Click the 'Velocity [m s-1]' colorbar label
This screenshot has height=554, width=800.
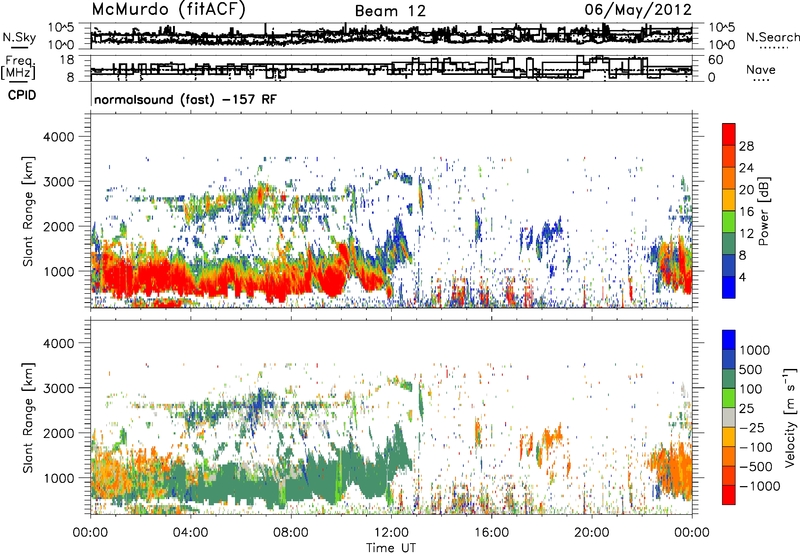click(790, 417)
